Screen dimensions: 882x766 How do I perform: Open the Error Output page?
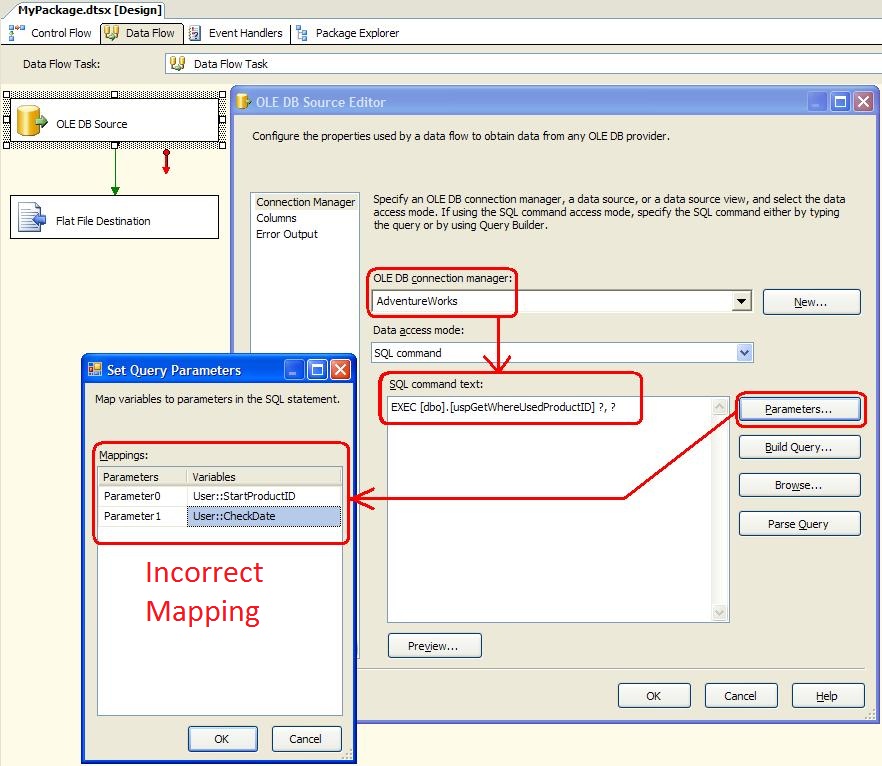(287, 234)
